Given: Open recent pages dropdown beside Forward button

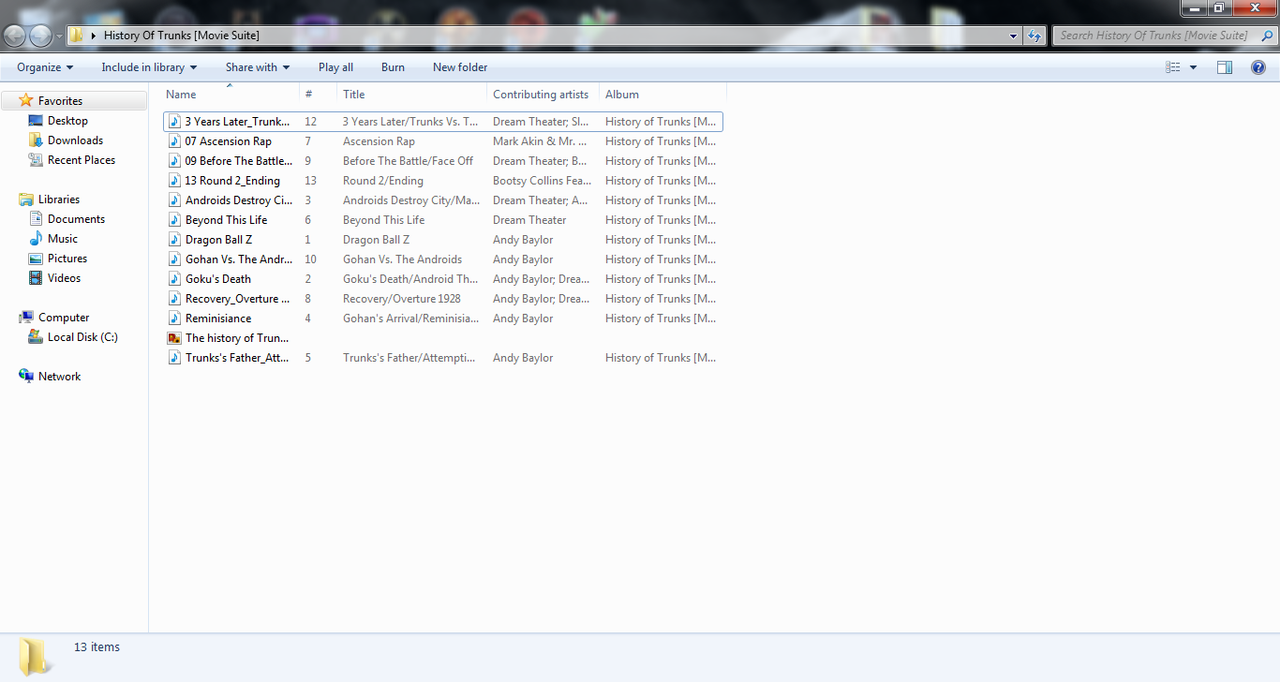Looking at the screenshot, I should coord(59,36).
